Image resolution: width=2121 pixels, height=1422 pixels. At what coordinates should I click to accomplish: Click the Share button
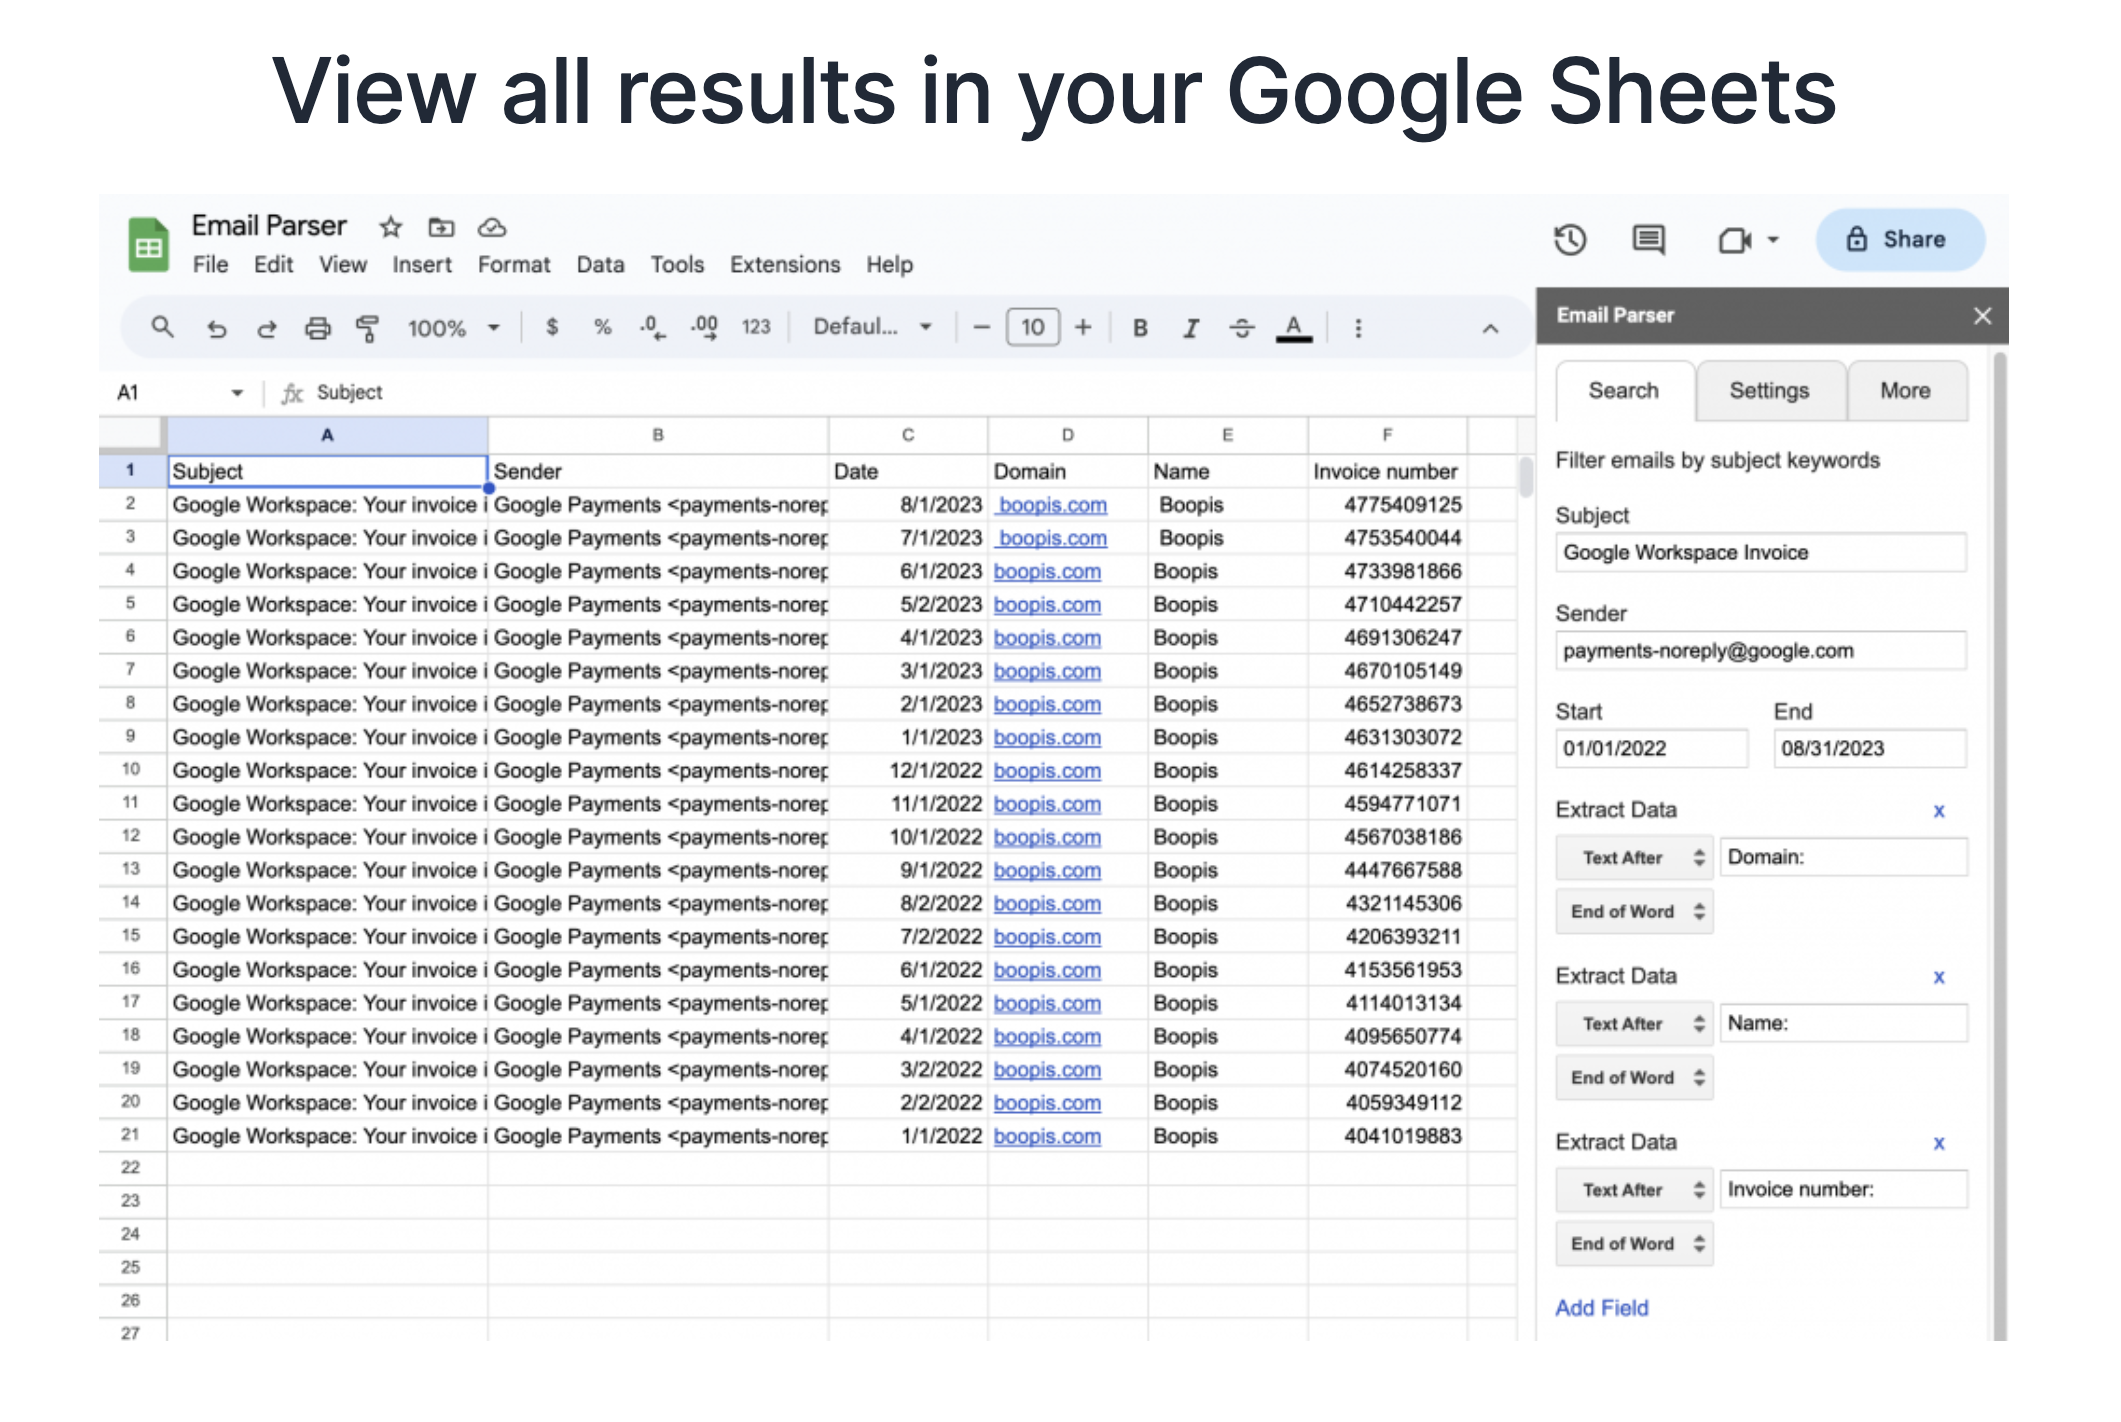1899,240
